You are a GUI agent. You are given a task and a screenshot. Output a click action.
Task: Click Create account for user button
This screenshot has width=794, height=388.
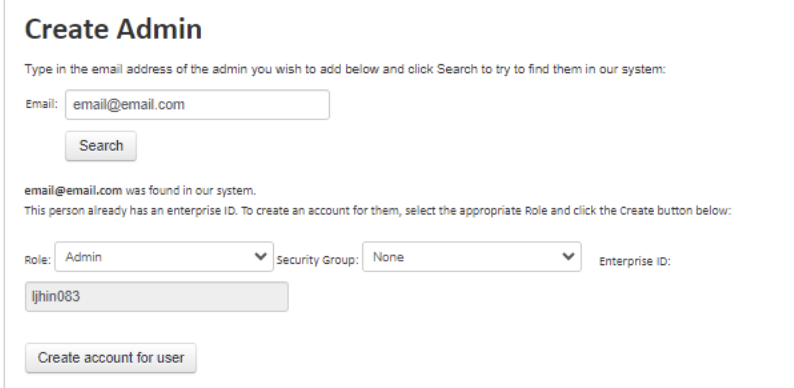[x=111, y=358]
